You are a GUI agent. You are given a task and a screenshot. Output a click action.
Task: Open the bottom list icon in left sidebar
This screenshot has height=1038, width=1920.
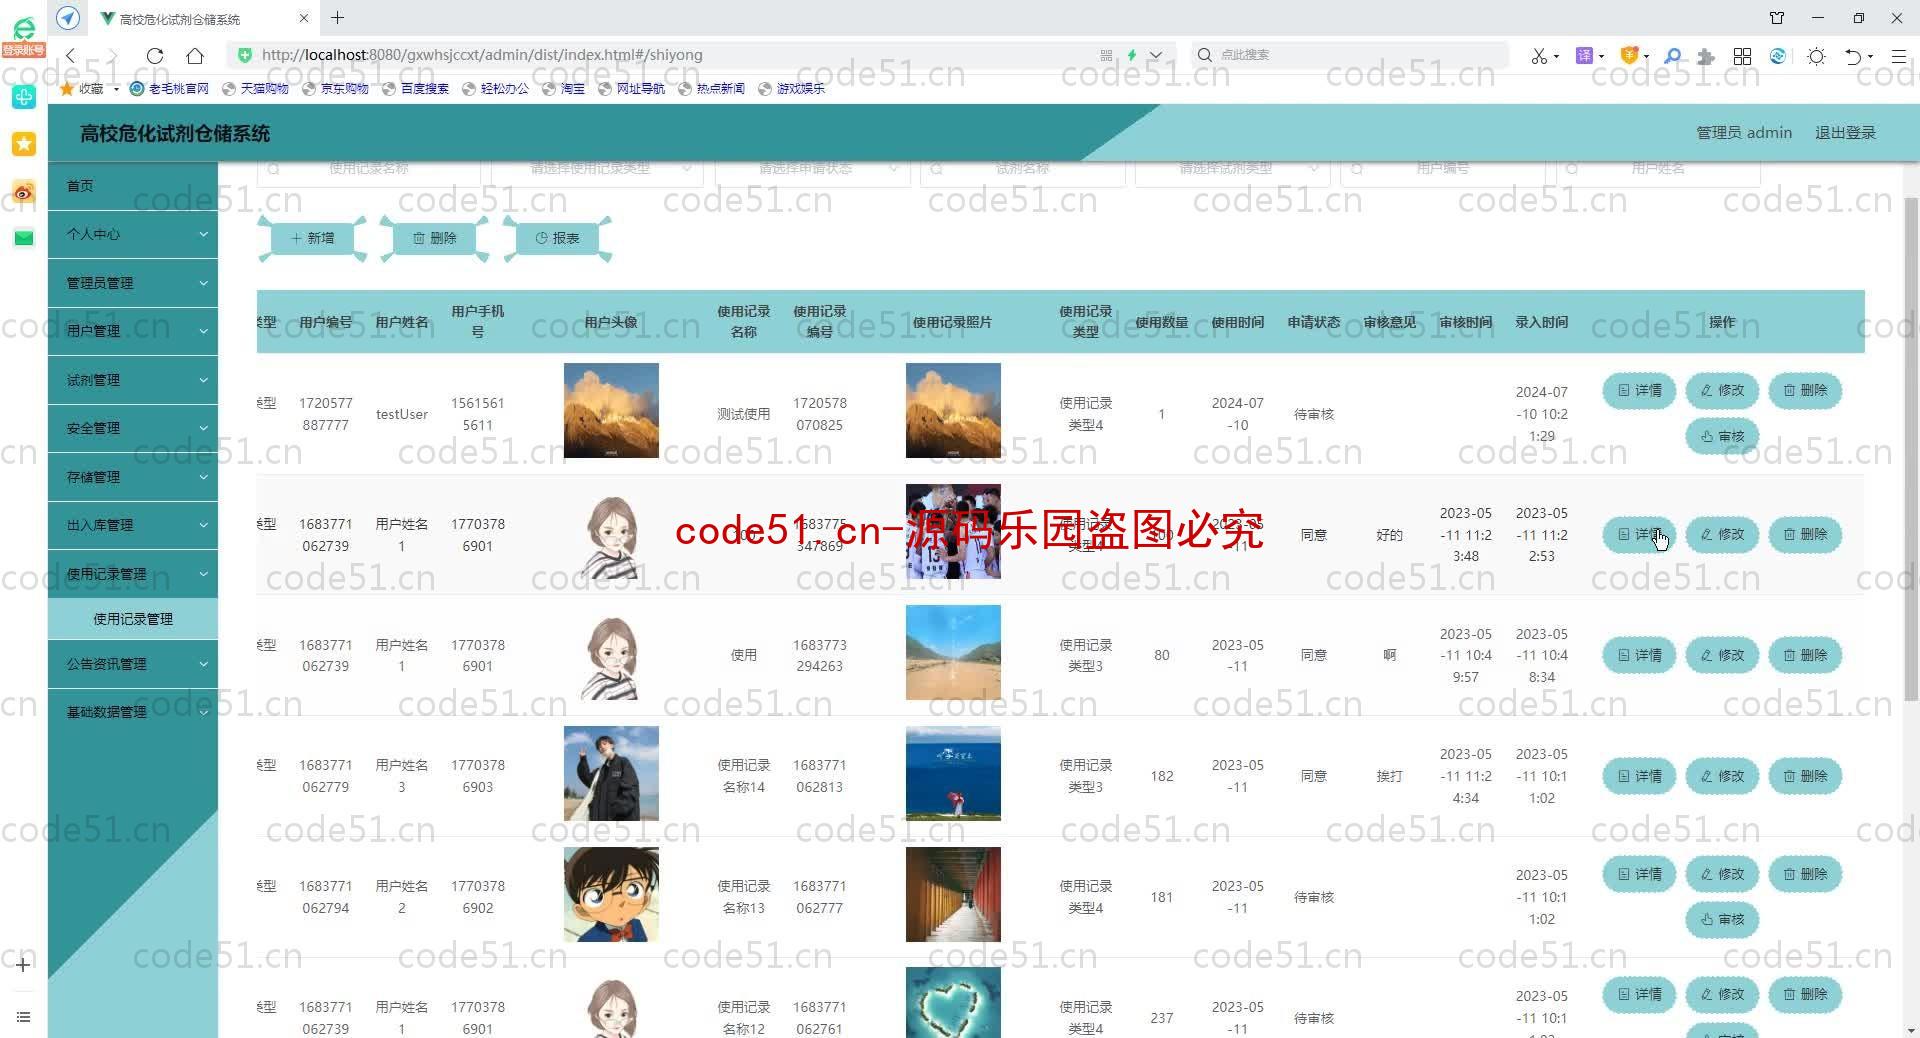click(24, 1017)
